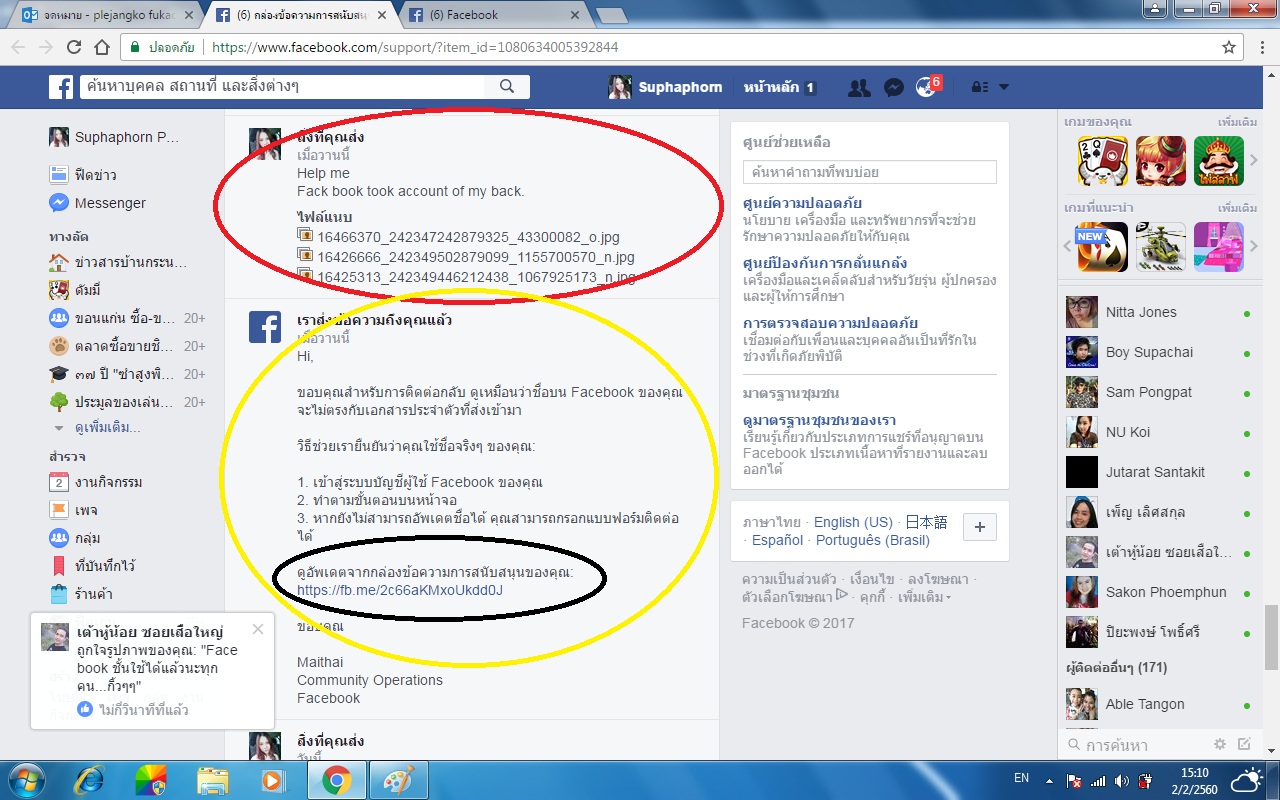1280x800 pixels.
Task: Open ตัมมี่ game shortcut
Action: click(78, 291)
